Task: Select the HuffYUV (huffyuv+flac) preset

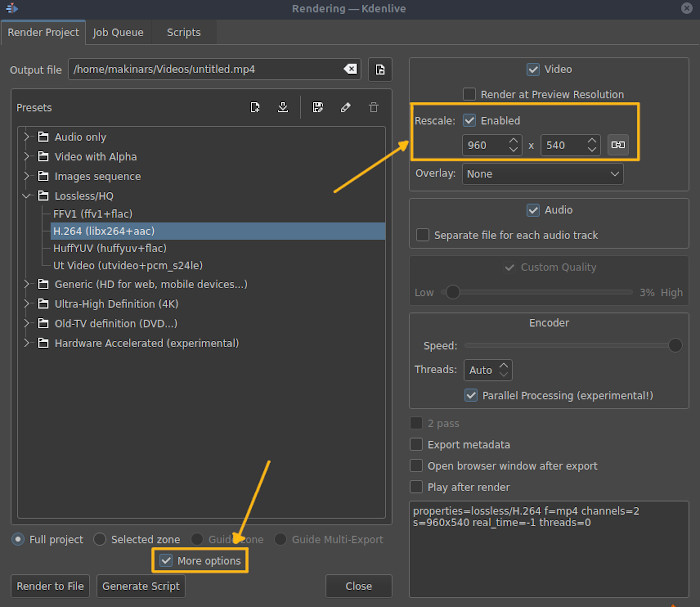Action: tap(110, 248)
